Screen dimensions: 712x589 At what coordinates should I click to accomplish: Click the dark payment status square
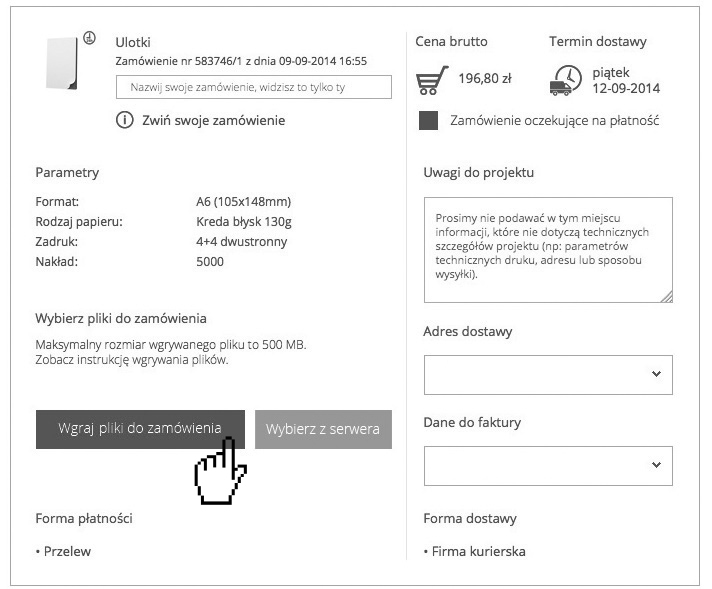point(428,121)
